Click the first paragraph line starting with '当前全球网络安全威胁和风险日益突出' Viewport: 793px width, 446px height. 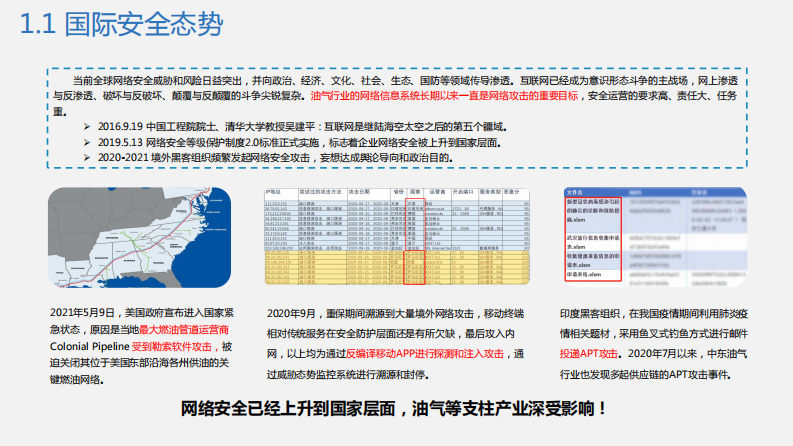click(x=405, y=80)
